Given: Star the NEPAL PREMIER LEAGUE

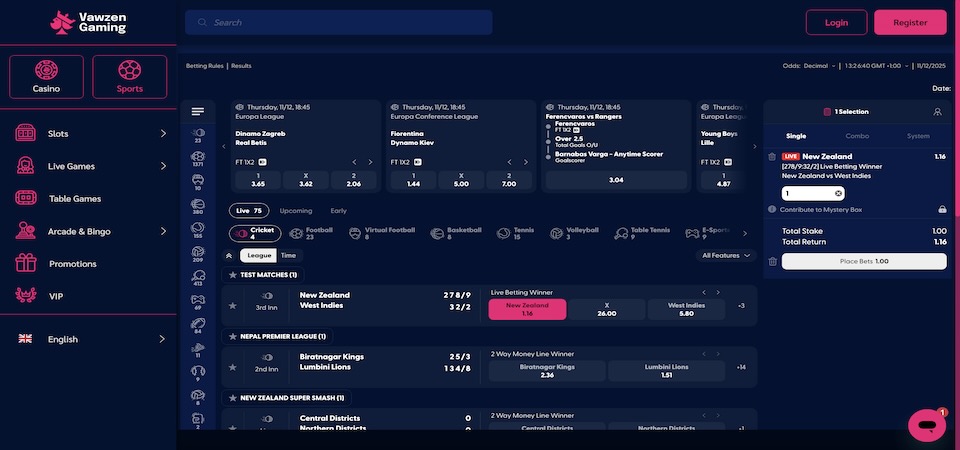Looking at the screenshot, I should [233, 337].
